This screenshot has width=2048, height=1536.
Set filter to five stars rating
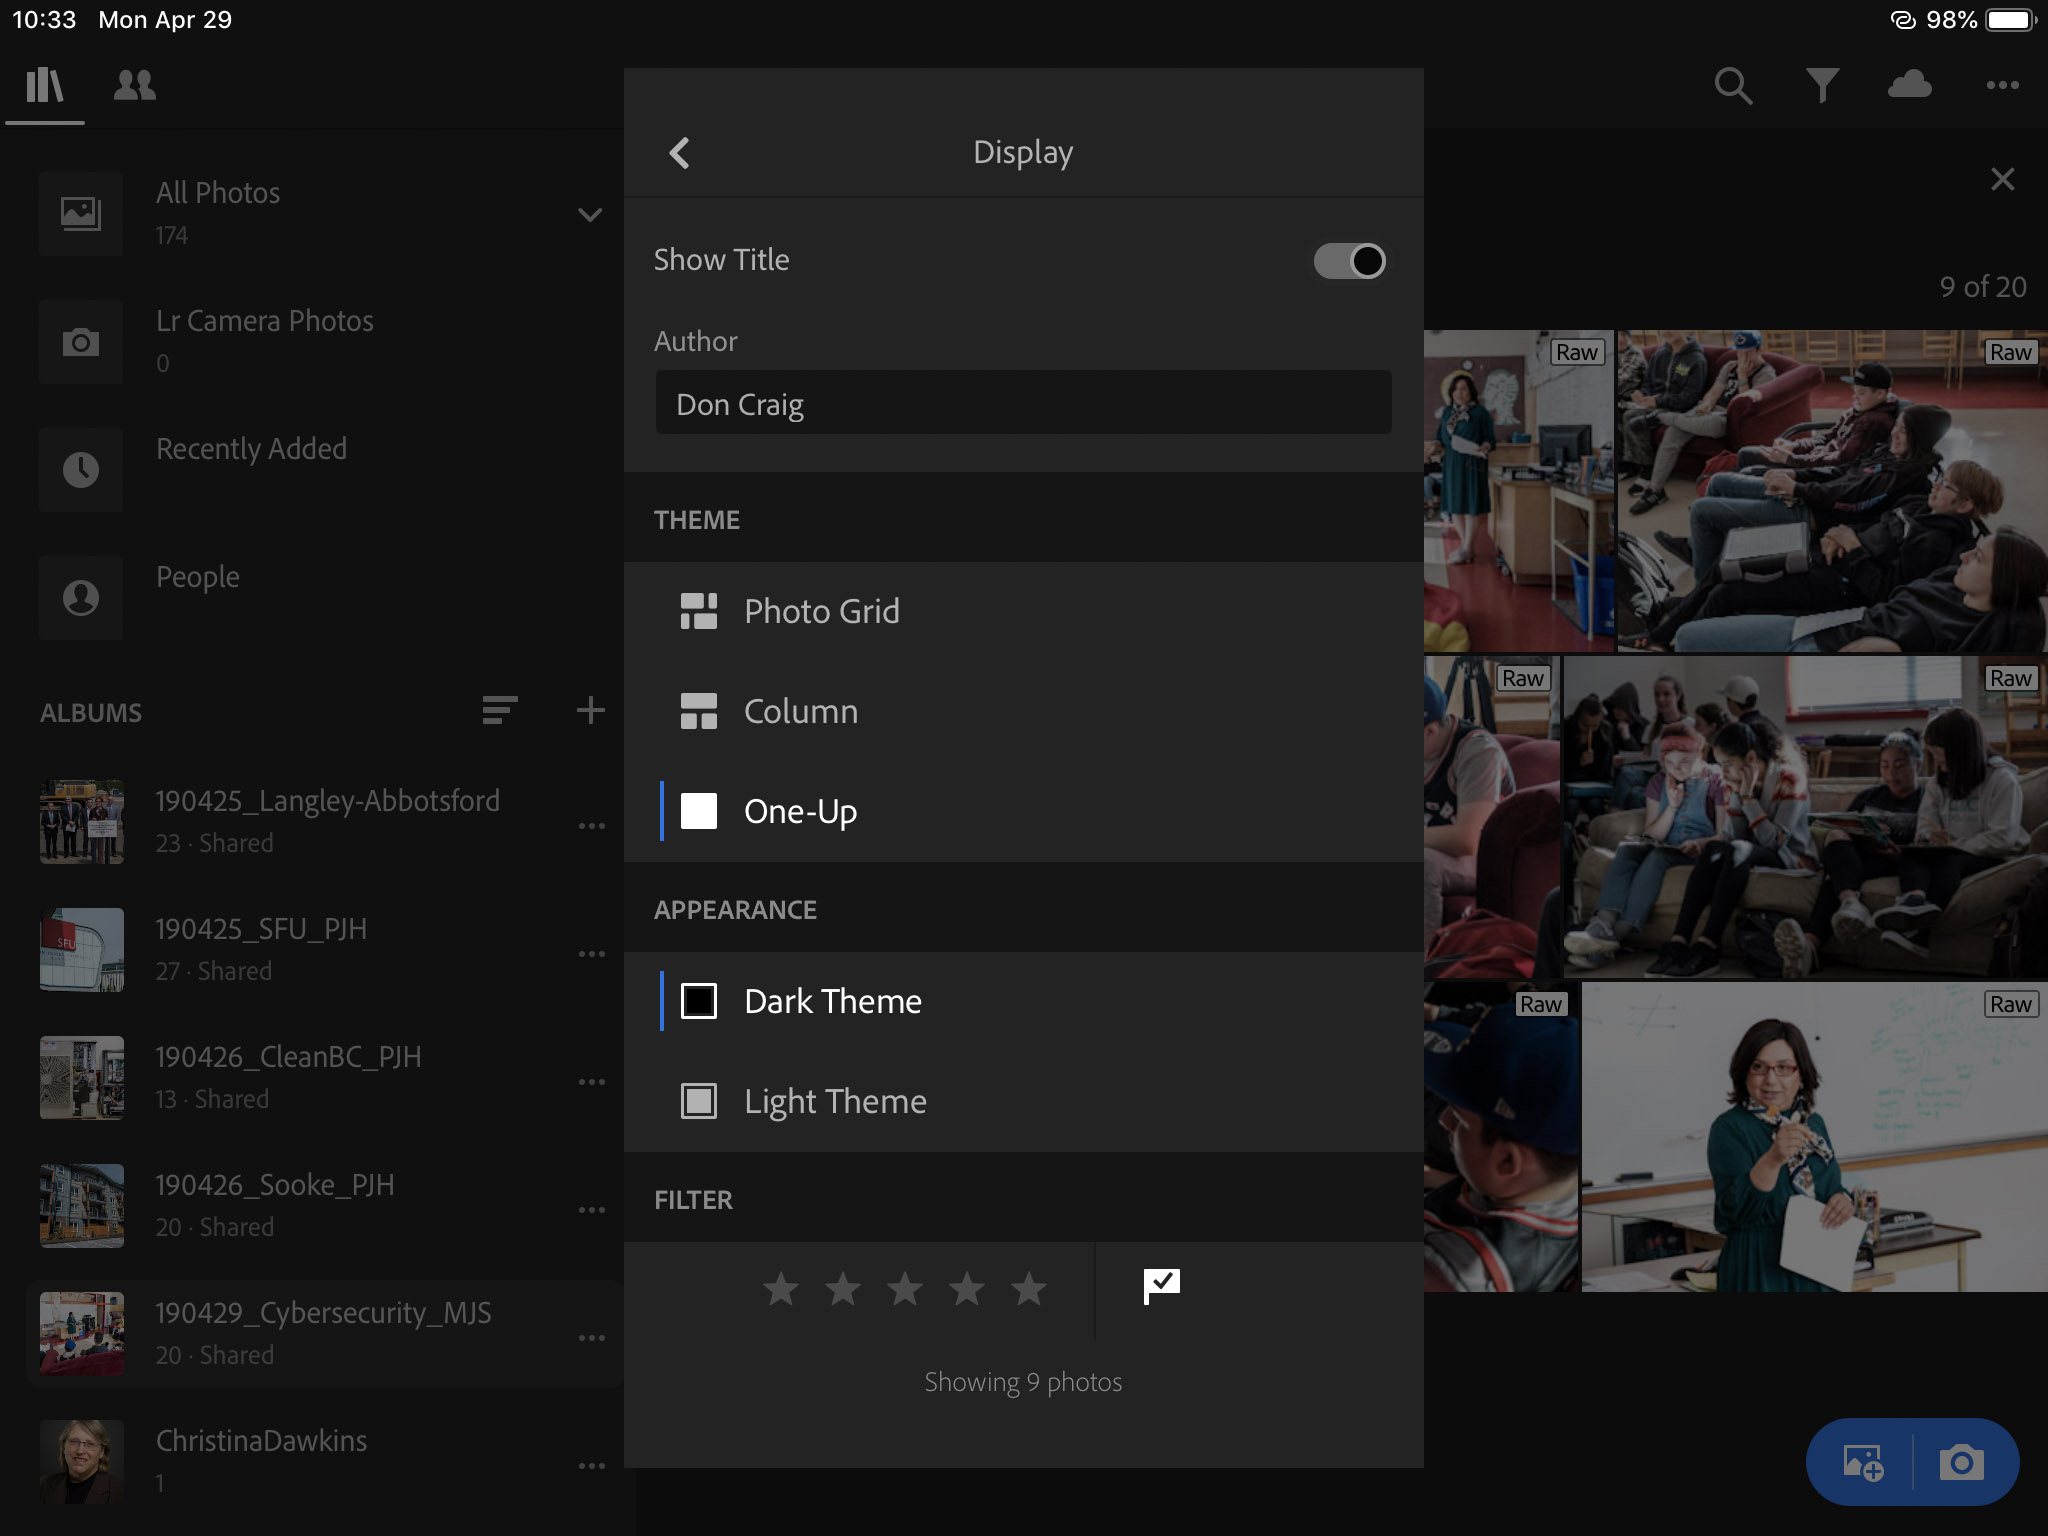(x=1028, y=1290)
